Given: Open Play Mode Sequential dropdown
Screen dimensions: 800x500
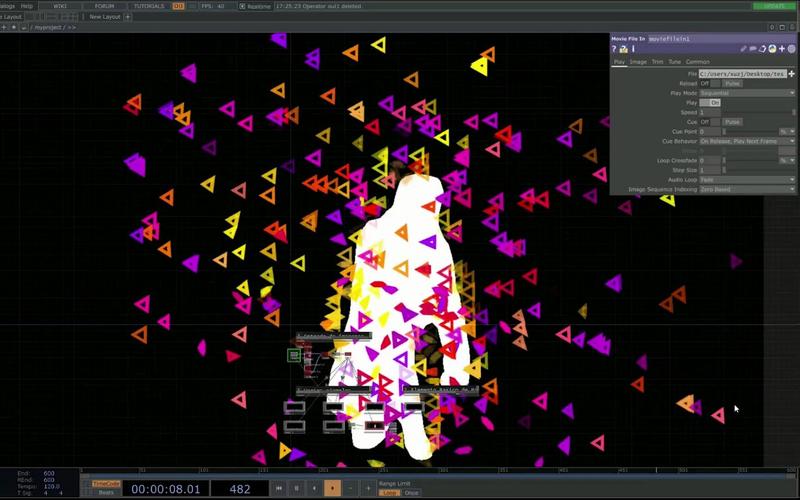Looking at the screenshot, I should pyautogui.click(x=747, y=93).
